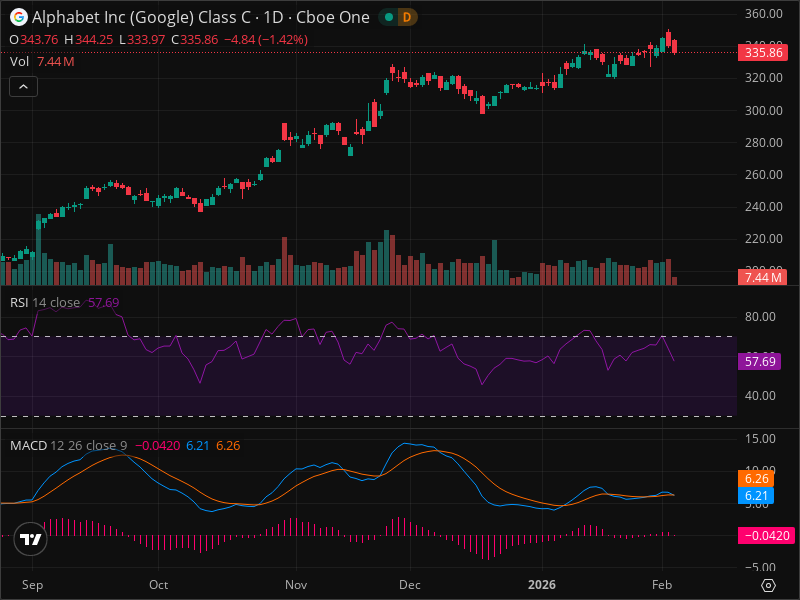Click the green market status dot indicator
Screen dimensions: 800x600
coord(389,17)
